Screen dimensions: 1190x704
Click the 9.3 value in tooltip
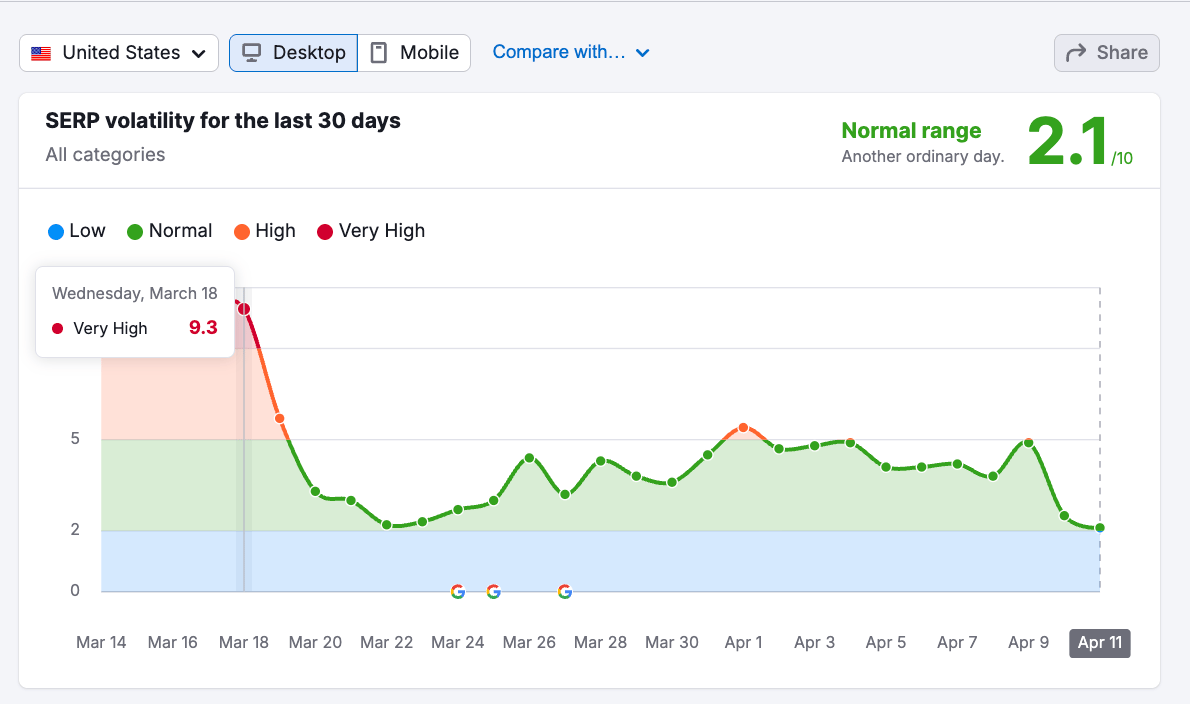coord(203,328)
